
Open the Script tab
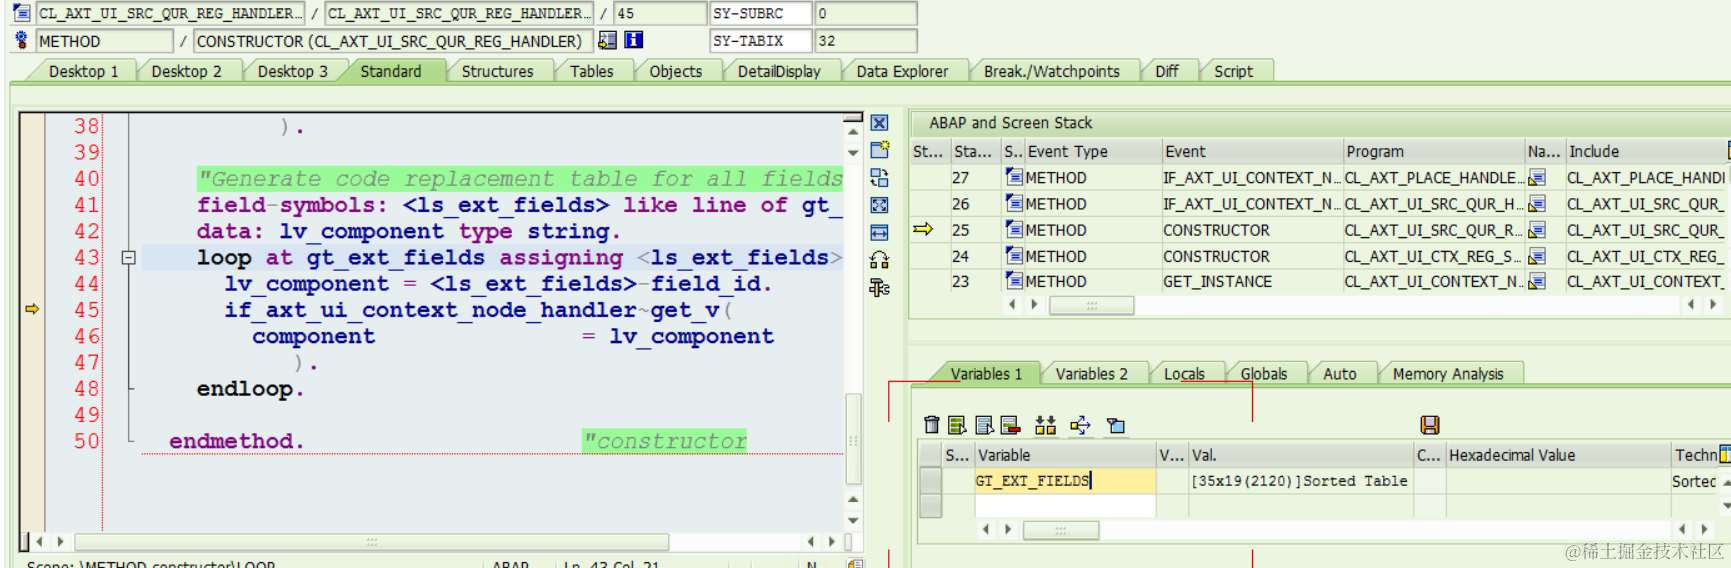(1233, 71)
